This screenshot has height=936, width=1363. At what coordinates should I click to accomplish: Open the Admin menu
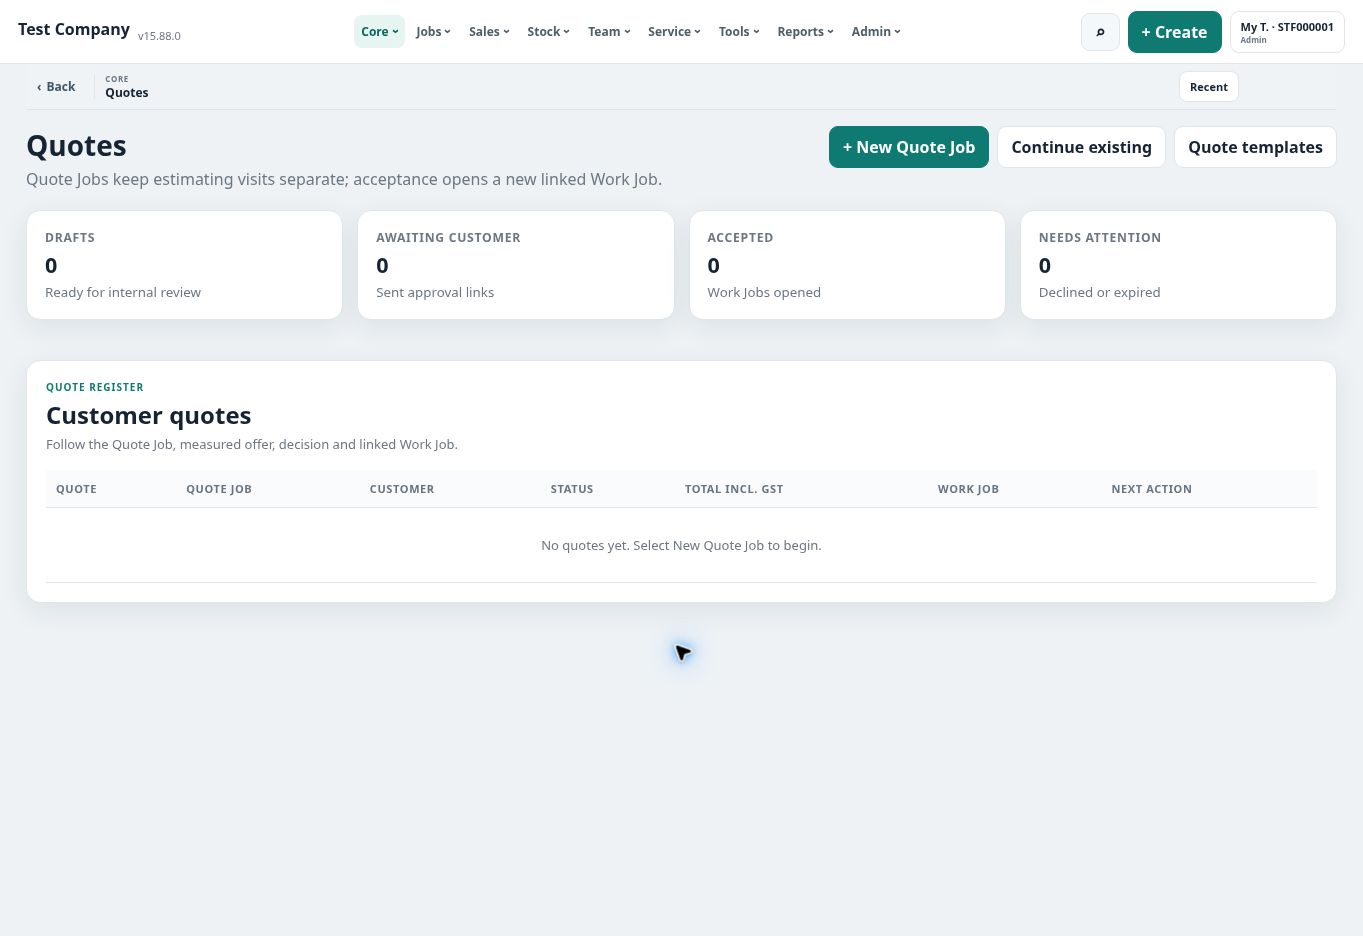coord(876,32)
